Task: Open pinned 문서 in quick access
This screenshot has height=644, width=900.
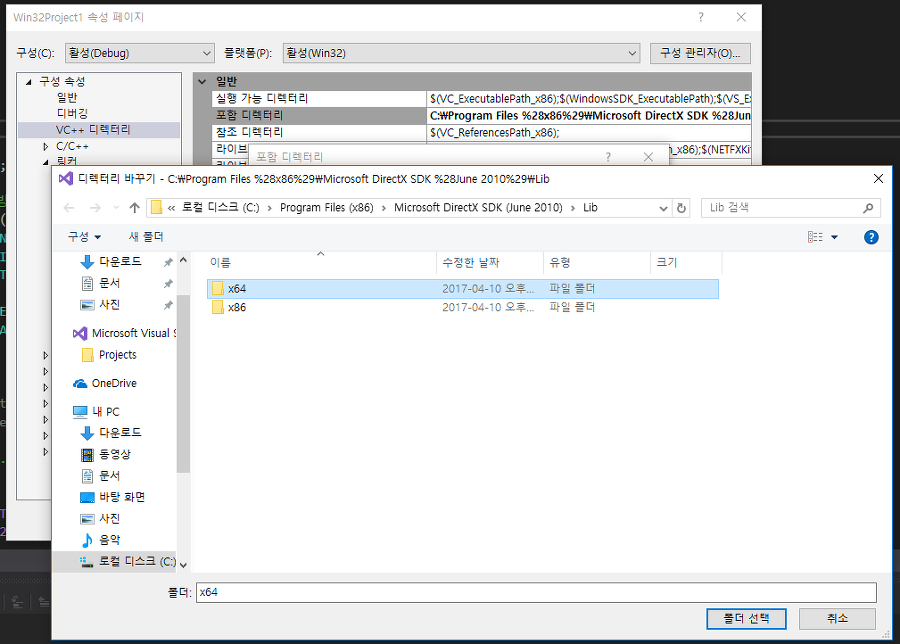Action: tap(109, 283)
